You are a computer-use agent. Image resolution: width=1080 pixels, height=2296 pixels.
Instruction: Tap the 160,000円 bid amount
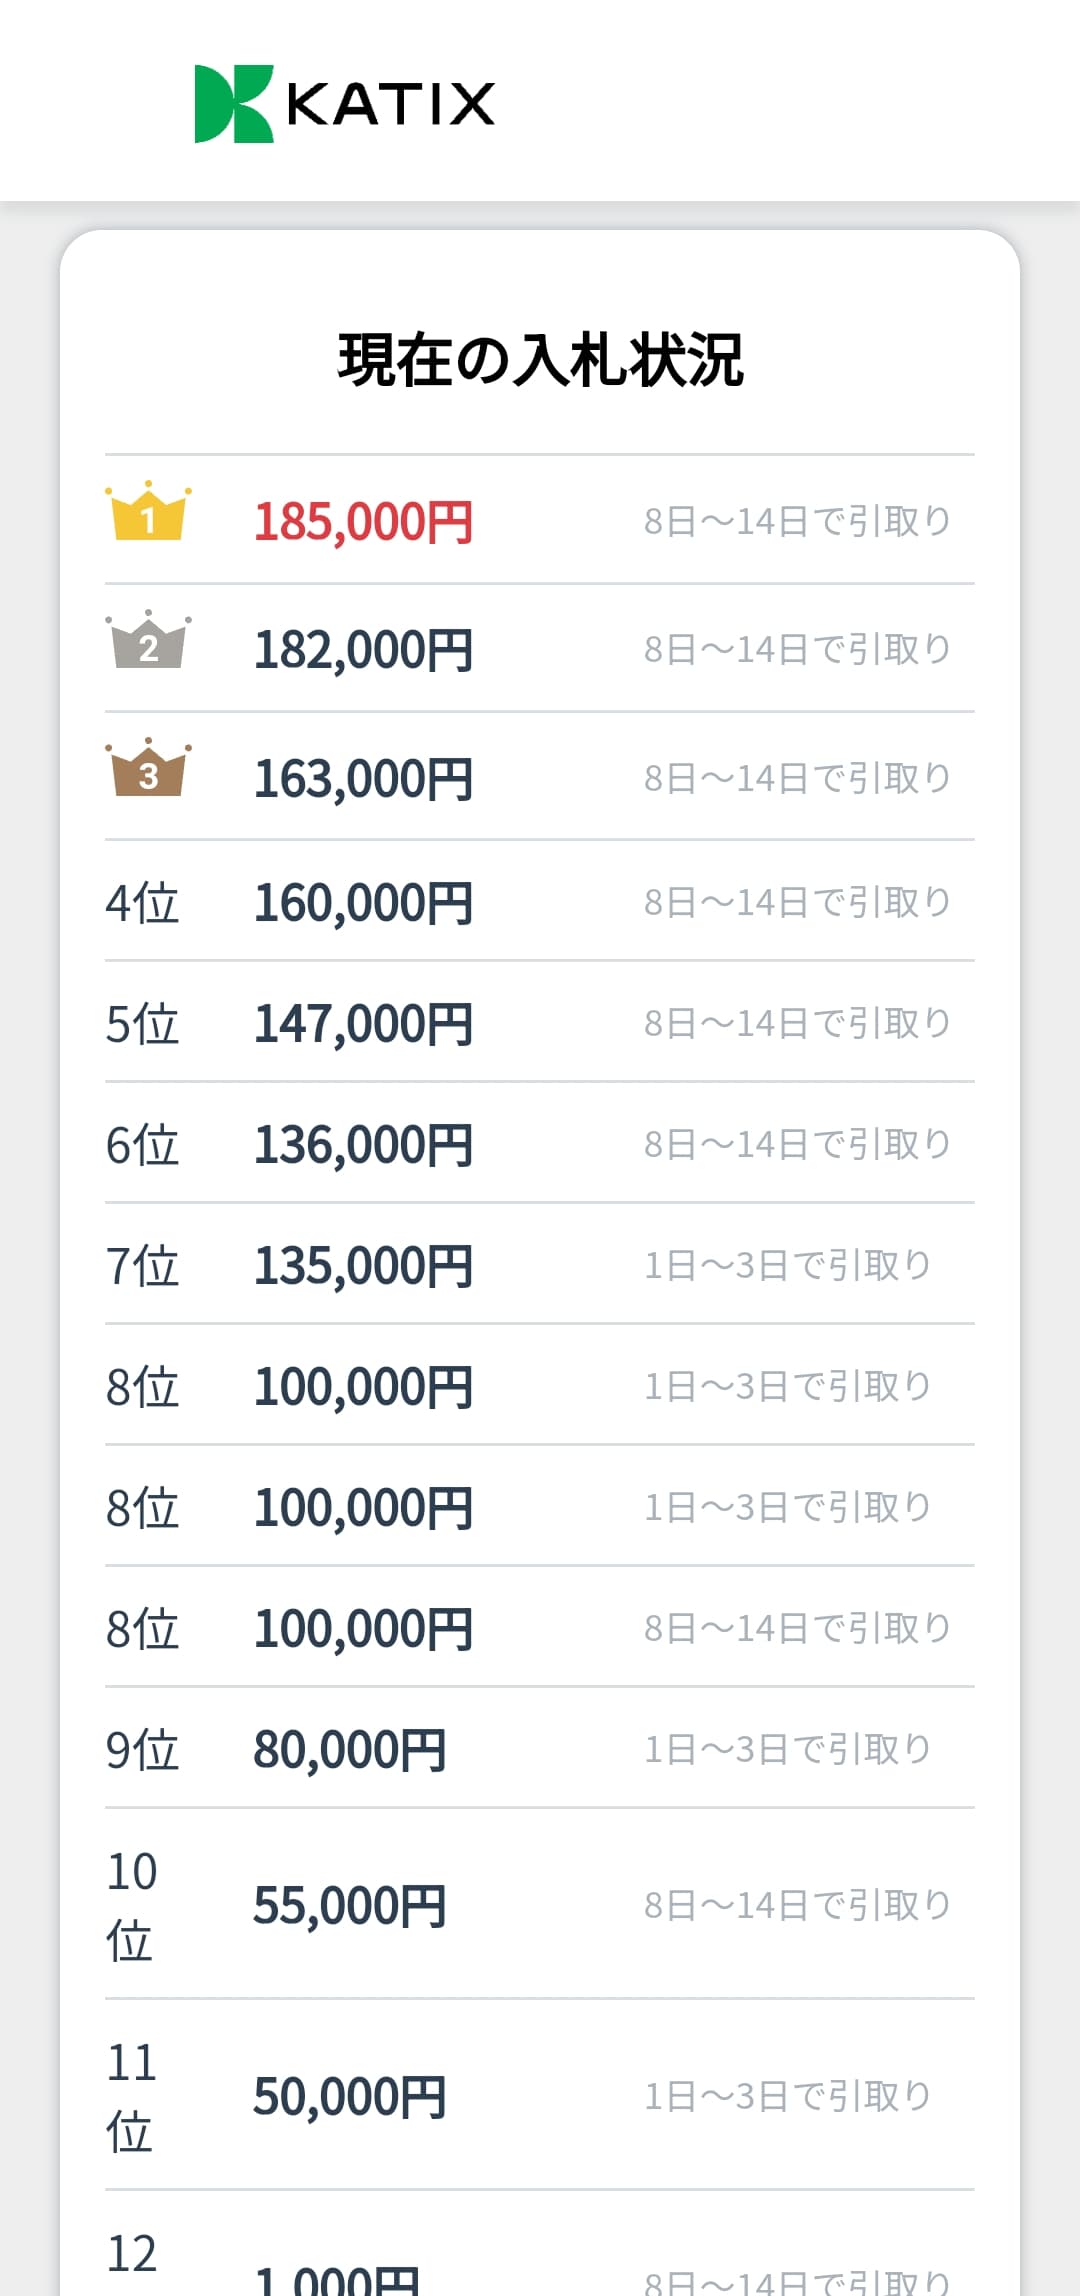tap(363, 903)
